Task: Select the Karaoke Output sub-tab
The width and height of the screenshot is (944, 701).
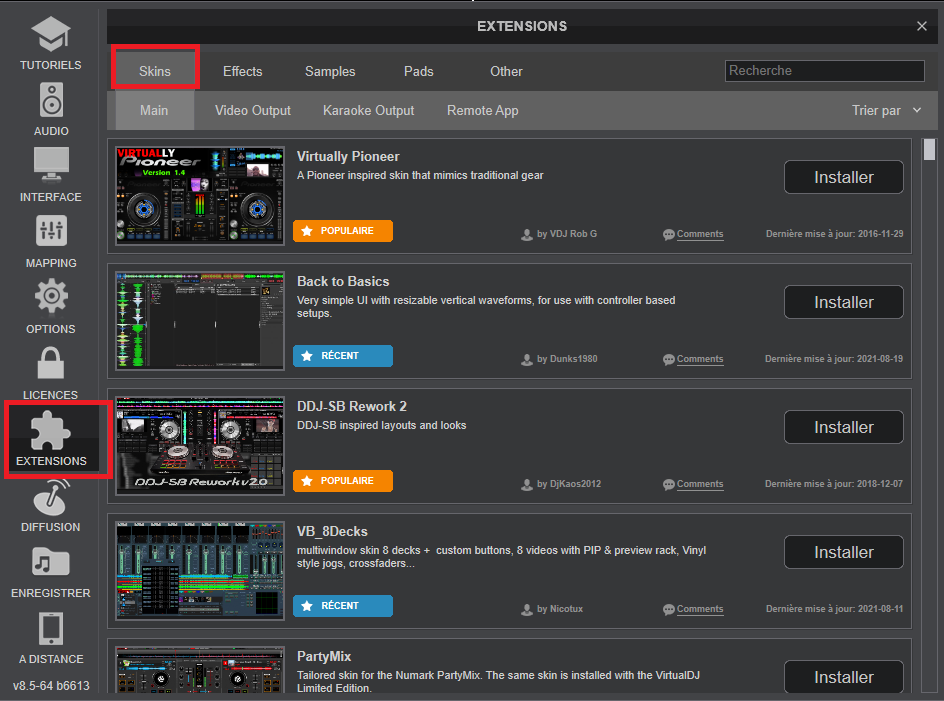Action: coord(368,110)
